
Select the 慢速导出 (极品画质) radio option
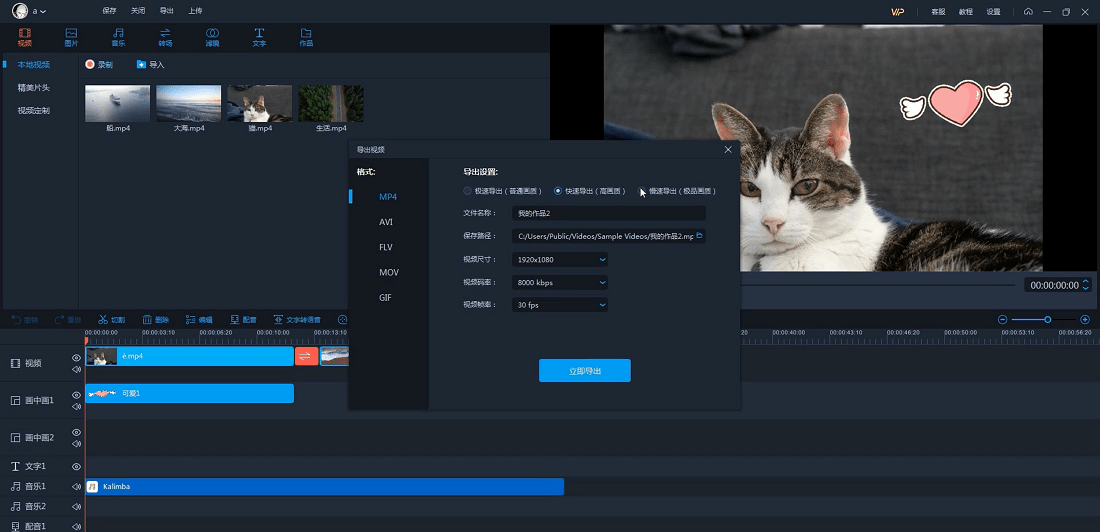(643, 191)
